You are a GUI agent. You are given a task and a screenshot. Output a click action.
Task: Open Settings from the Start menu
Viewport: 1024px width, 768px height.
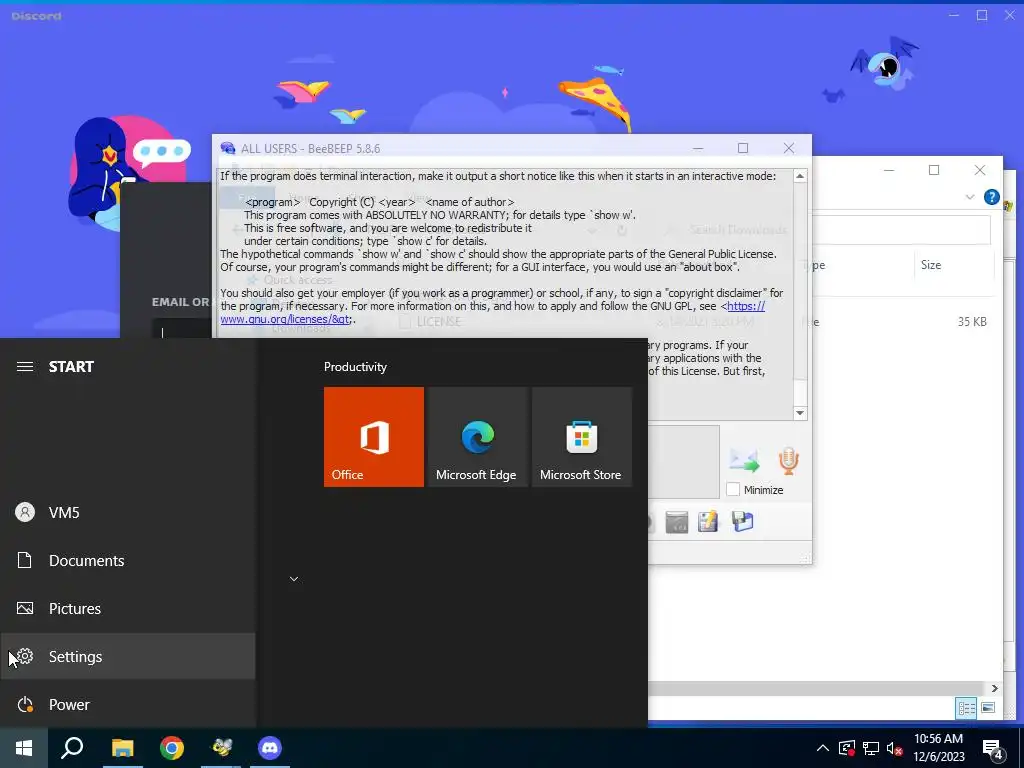click(x=128, y=656)
